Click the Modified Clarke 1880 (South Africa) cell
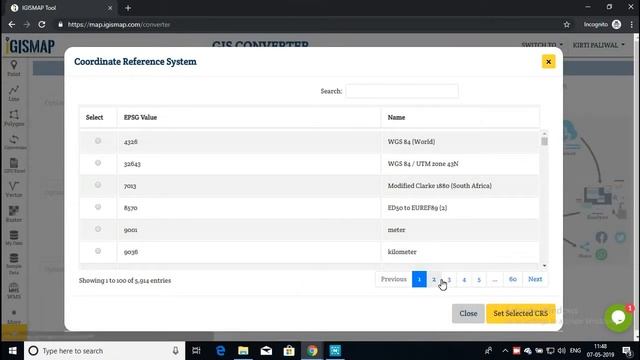The height and width of the screenshot is (360, 640). 460,186
